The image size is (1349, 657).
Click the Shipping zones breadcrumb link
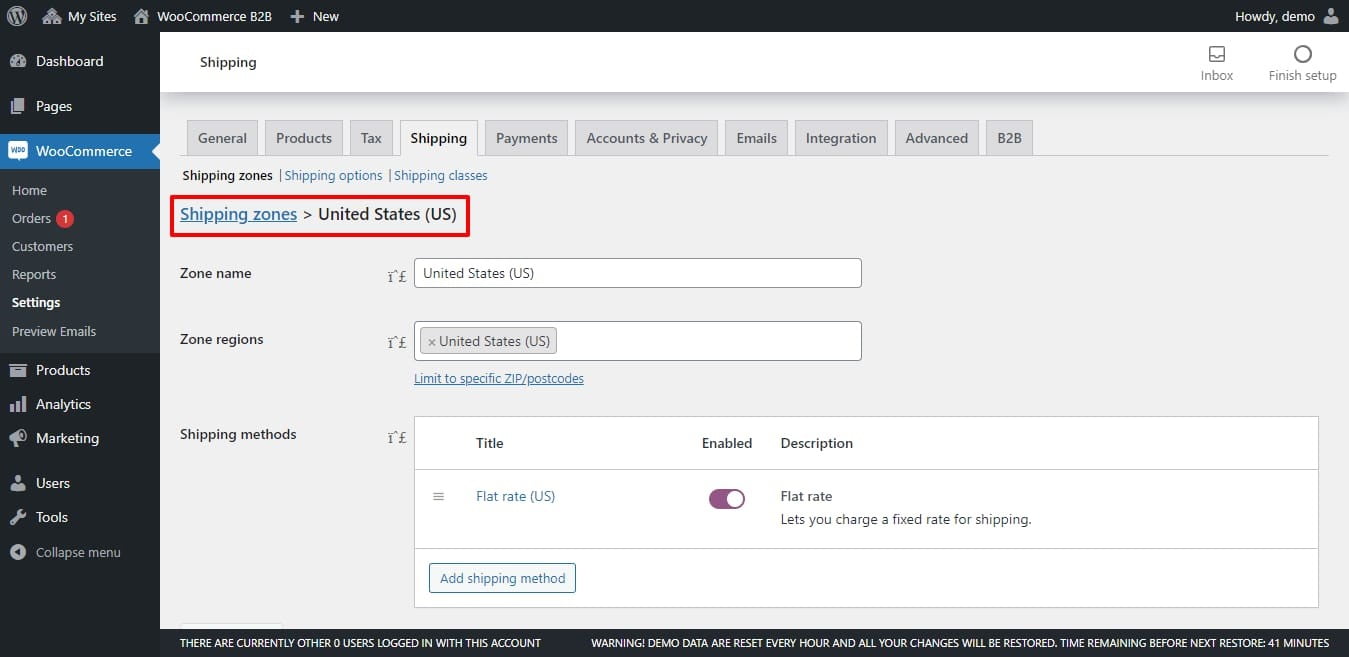click(238, 214)
